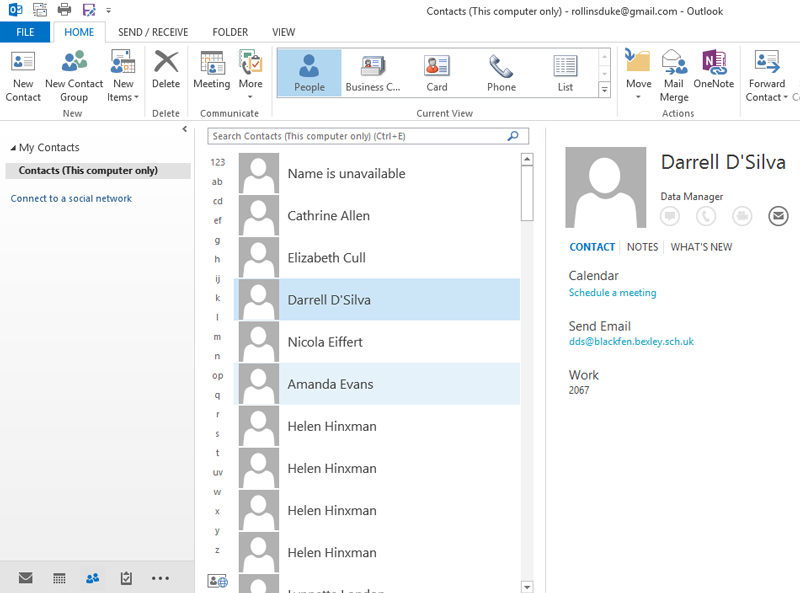The width and height of the screenshot is (800, 593).
Task: Open the CONTACT tab in reading pane
Action: (x=592, y=247)
